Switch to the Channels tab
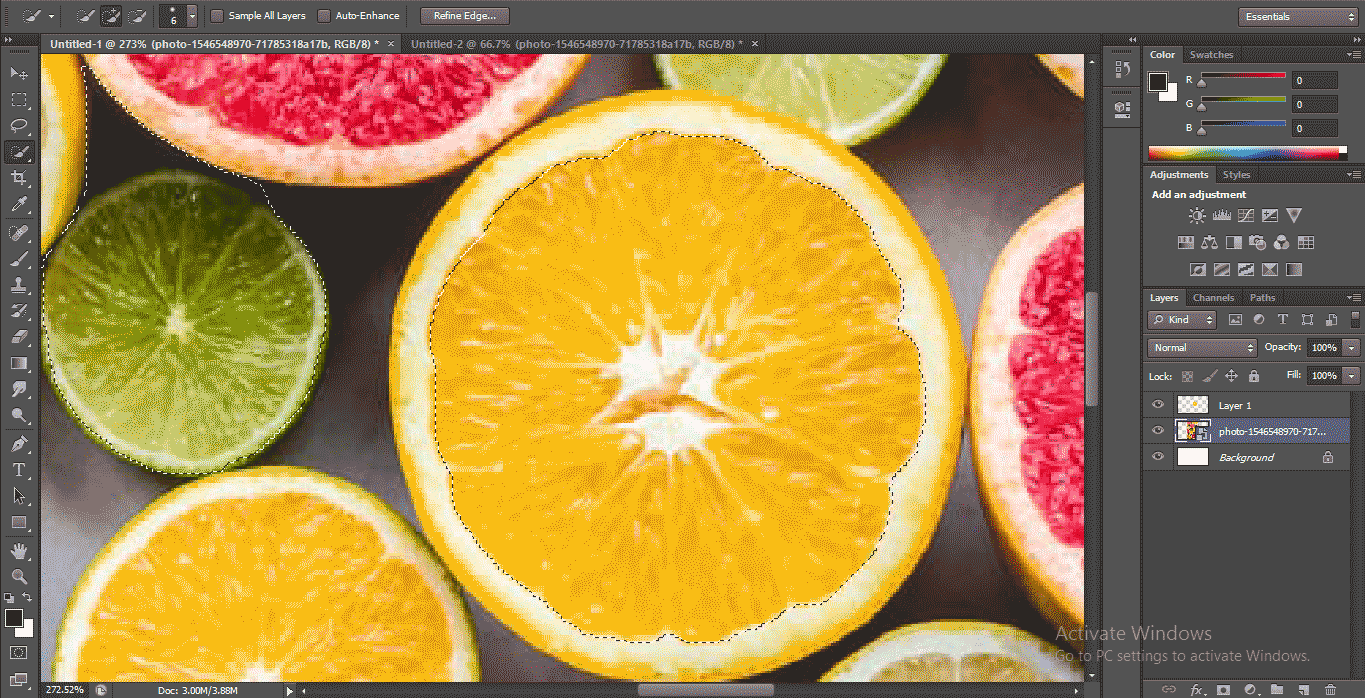Image resolution: width=1365 pixels, height=698 pixels. 1213,298
